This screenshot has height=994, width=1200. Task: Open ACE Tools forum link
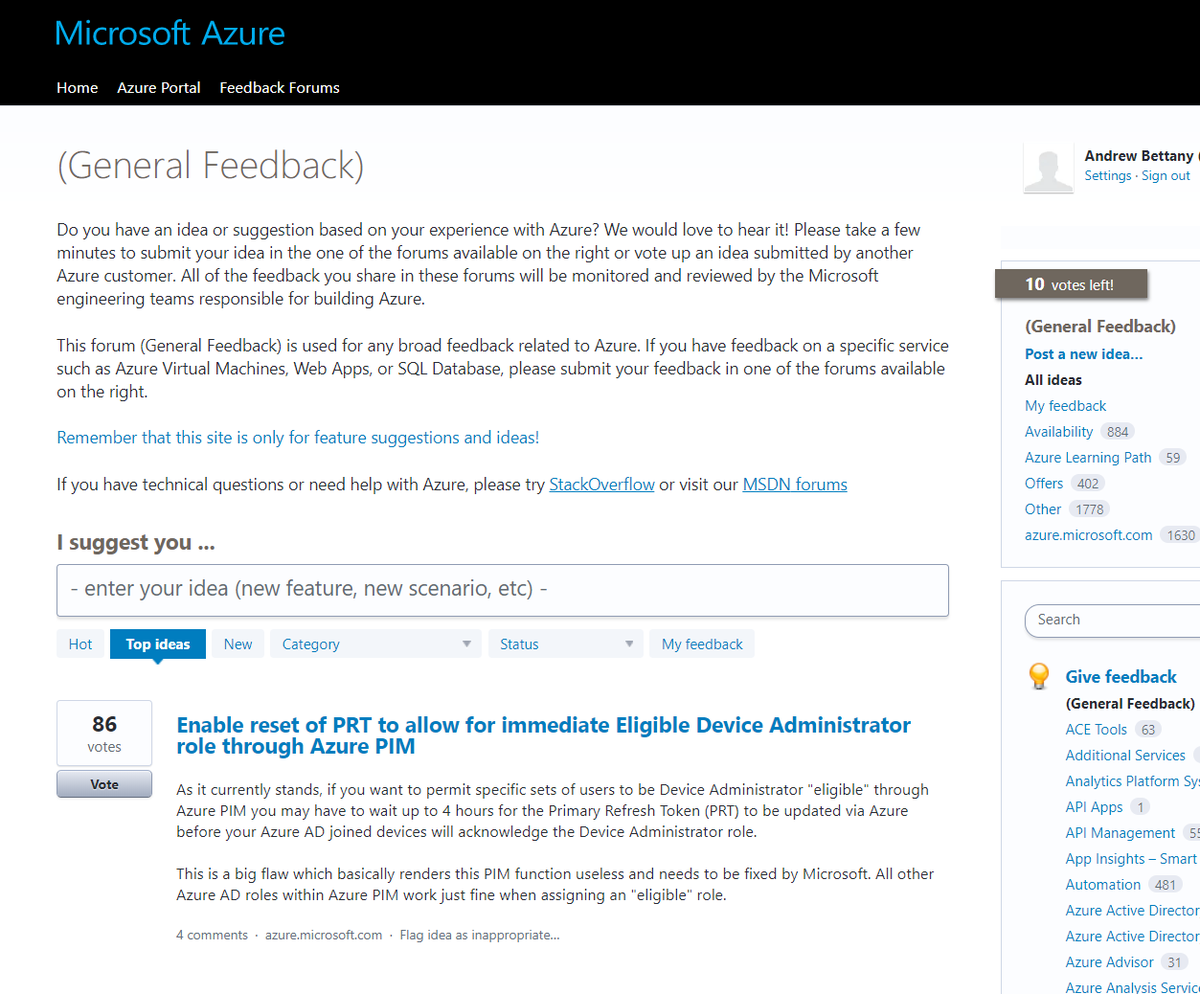(x=1096, y=730)
